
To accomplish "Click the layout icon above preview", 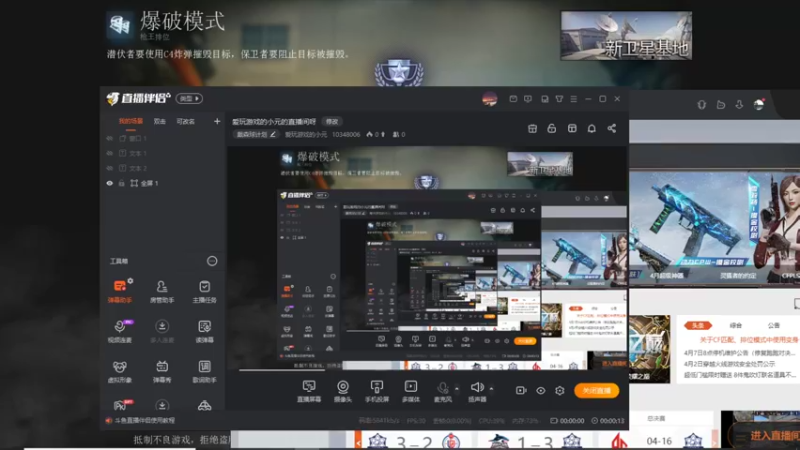I will click(572, 129).
